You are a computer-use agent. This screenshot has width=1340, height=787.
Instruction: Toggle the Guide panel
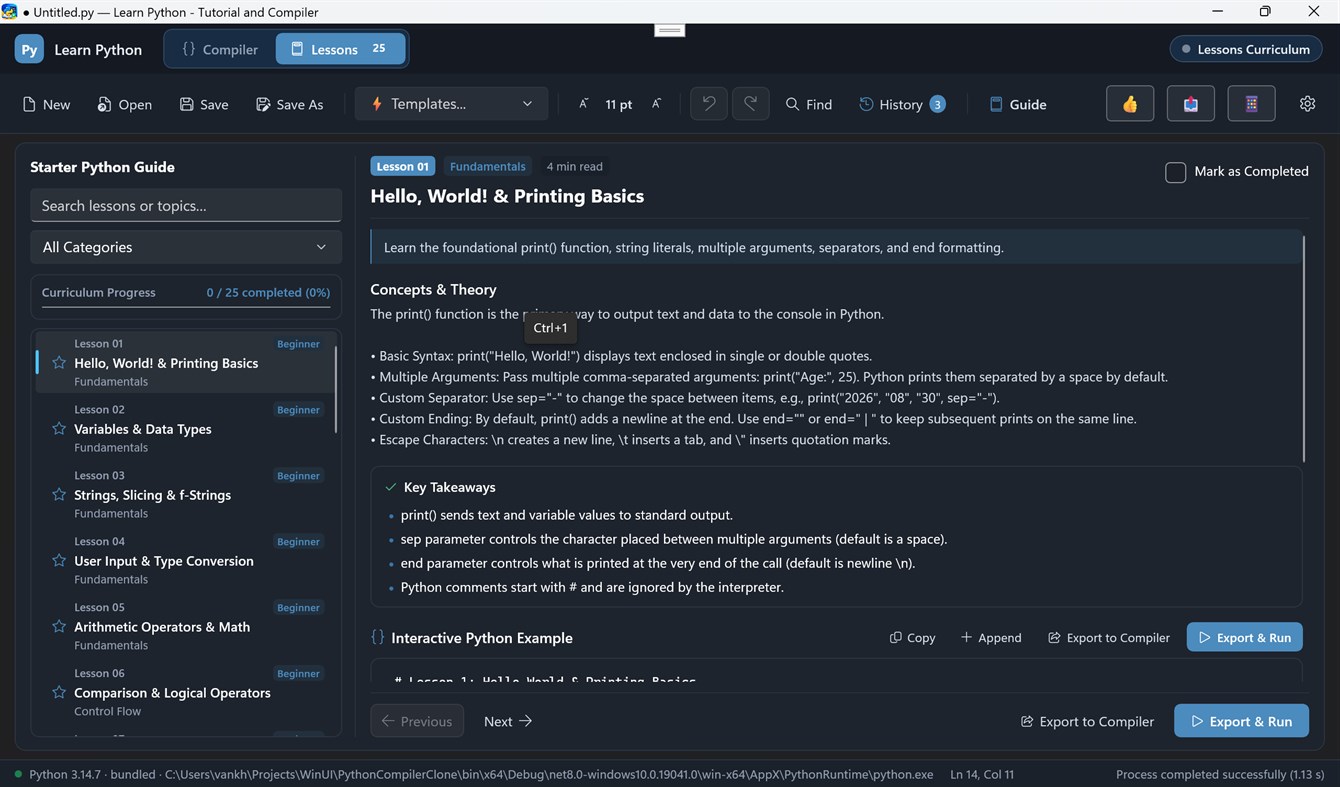pyautogui.click(x=1018, y=104)
